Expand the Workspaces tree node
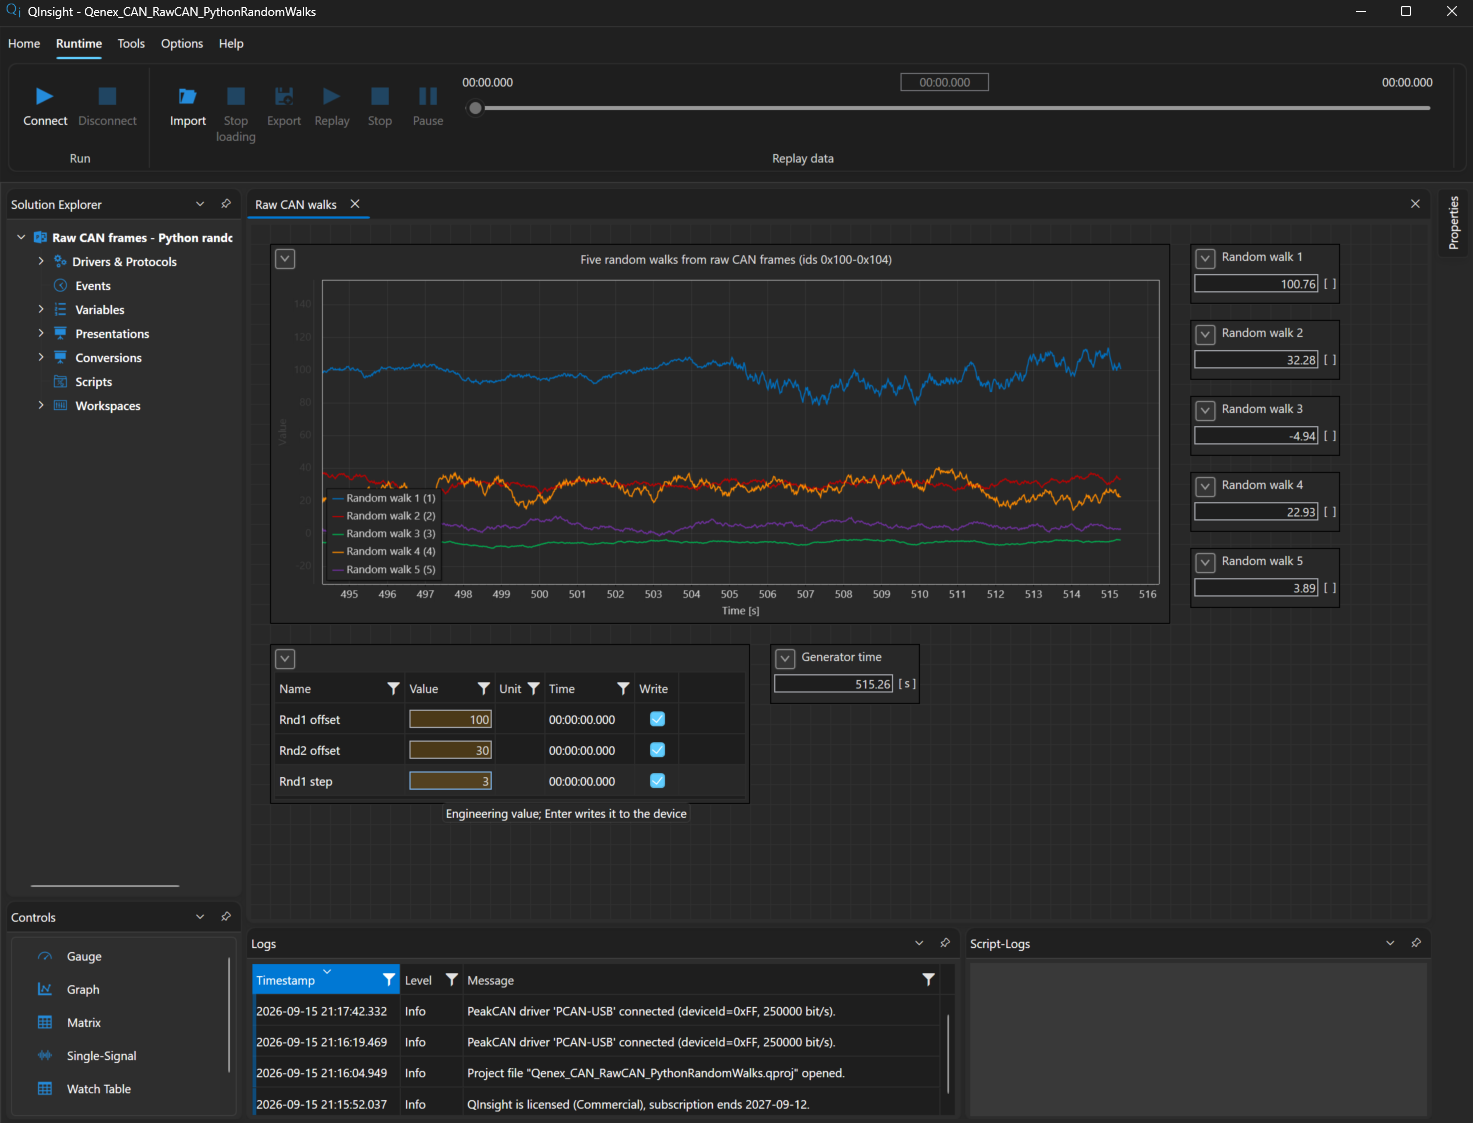The image size is (1473, 1123). tap(41, 405)
